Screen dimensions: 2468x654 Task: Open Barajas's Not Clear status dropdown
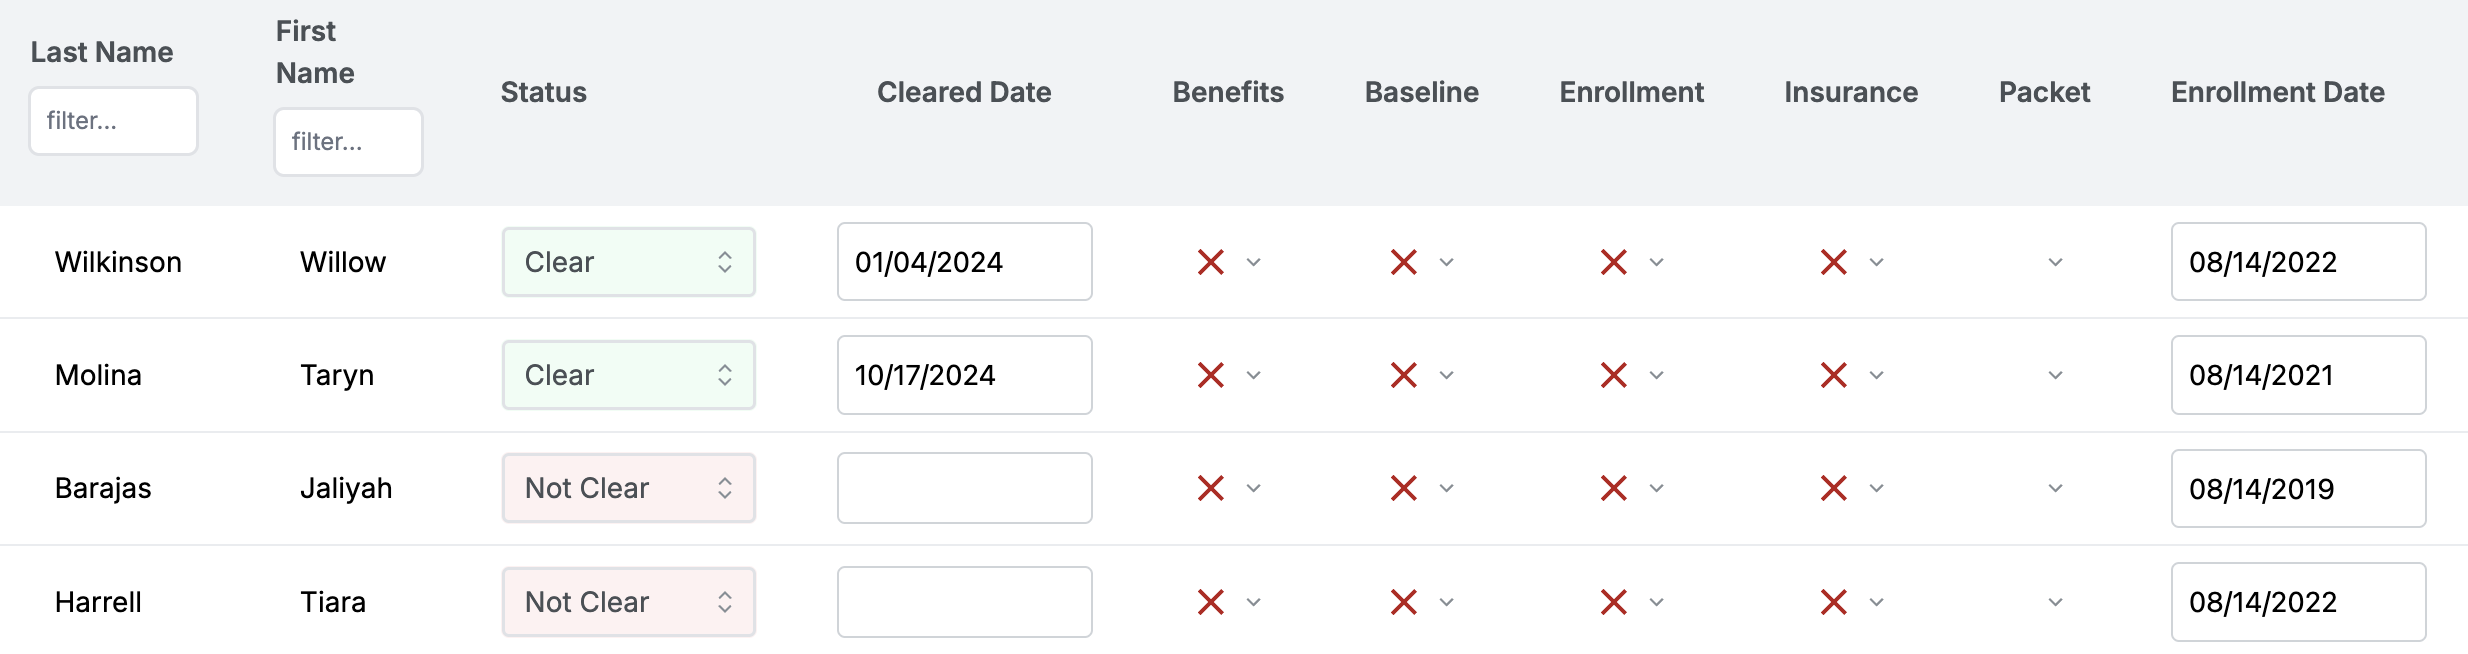[x=628, y=488]
